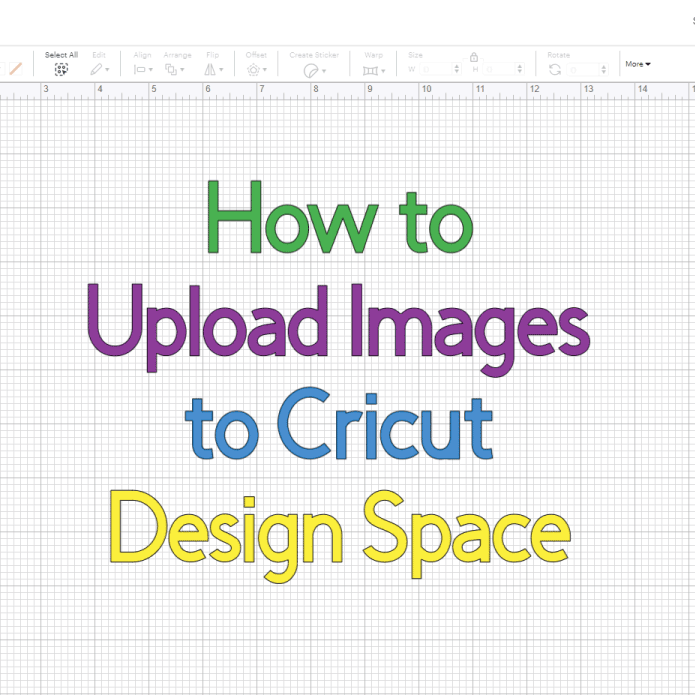Click the Align icon

(140, 70)
